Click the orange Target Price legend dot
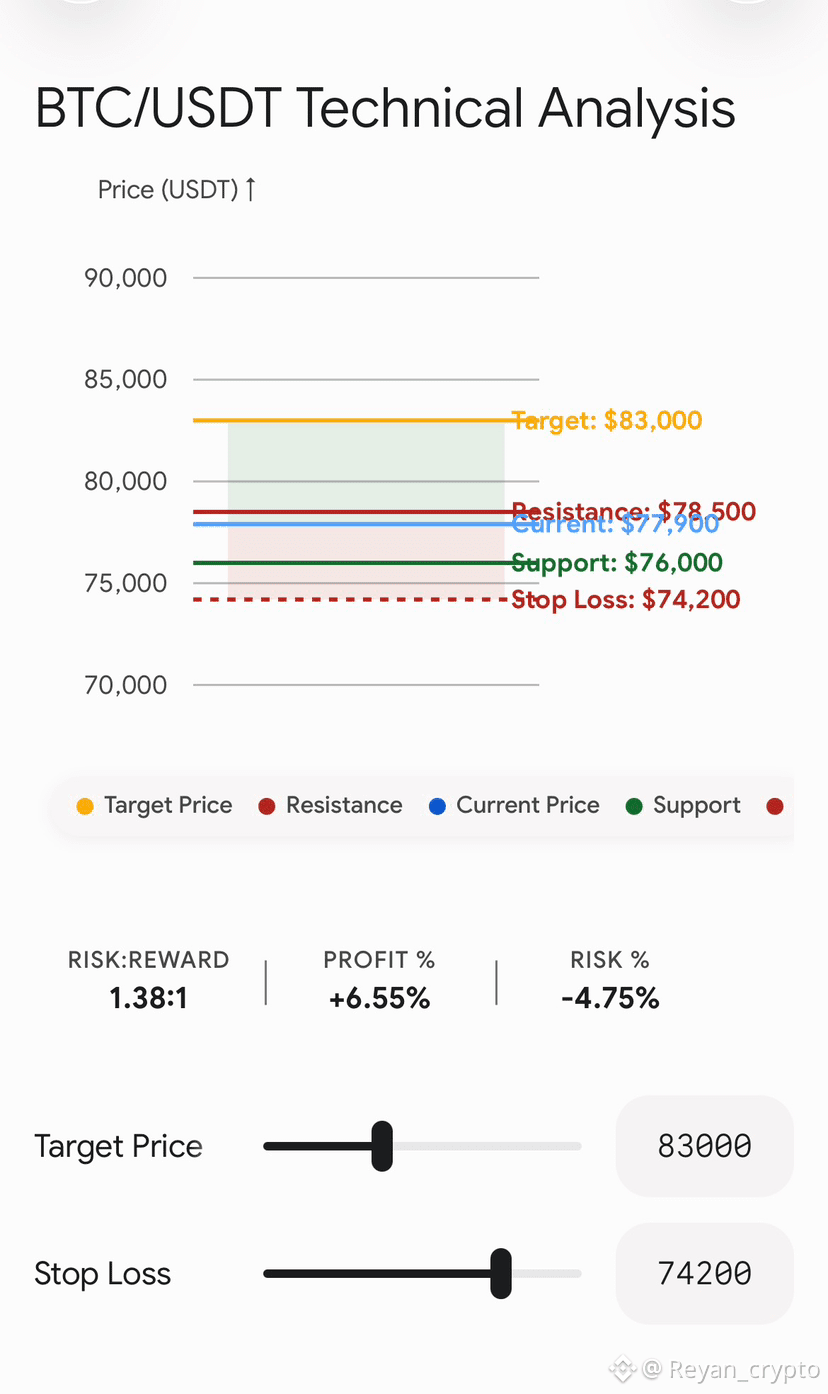This screenshot has width=828, height=1394. 85,806
